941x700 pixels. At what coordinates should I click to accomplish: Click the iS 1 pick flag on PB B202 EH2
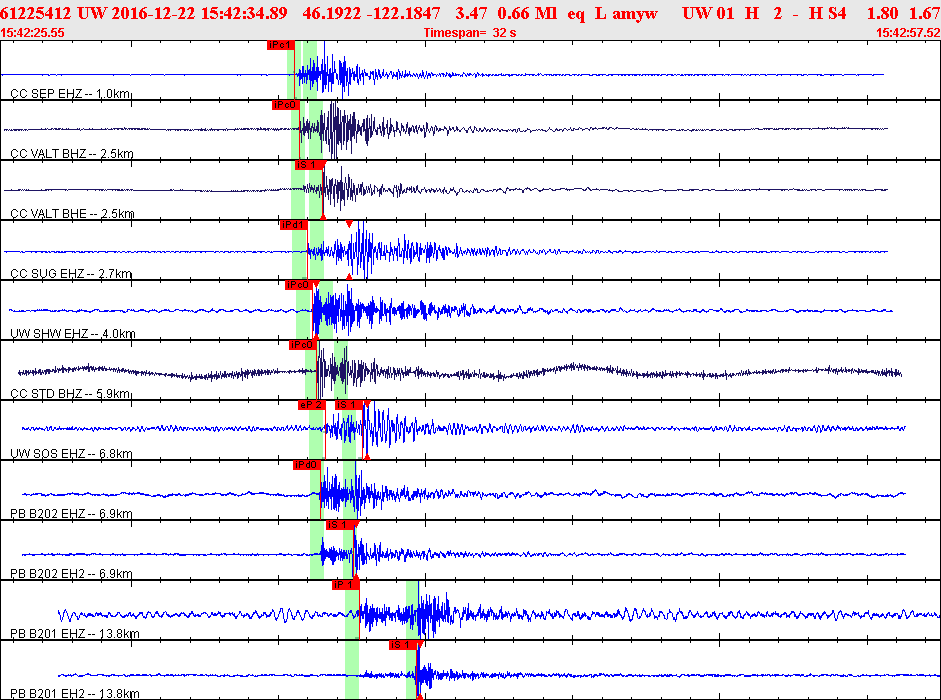[x=340, y=525]
